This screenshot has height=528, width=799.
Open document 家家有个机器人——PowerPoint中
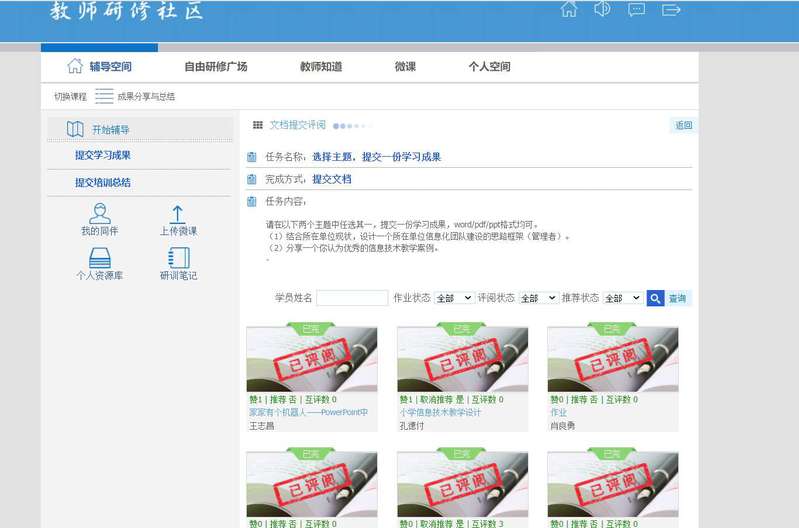pos(308,412)
